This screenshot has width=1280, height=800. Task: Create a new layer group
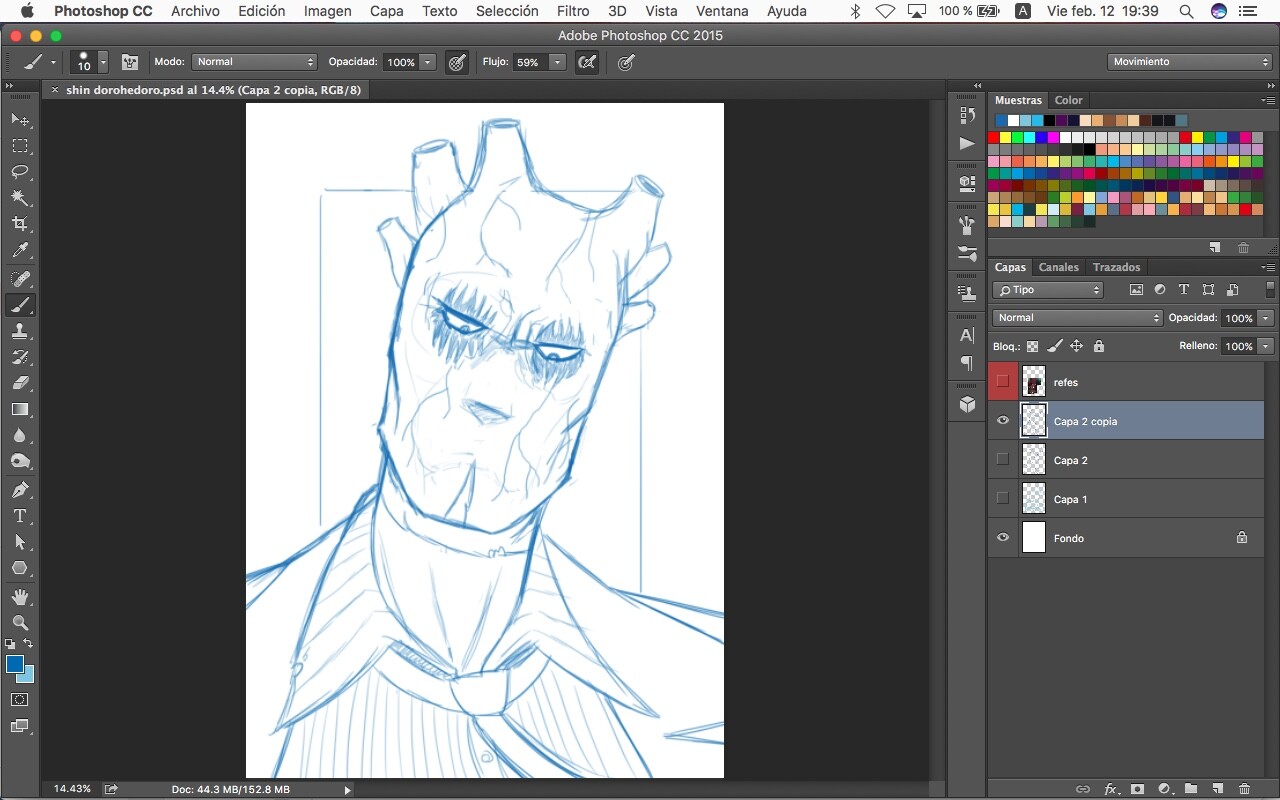point(1191,789)
